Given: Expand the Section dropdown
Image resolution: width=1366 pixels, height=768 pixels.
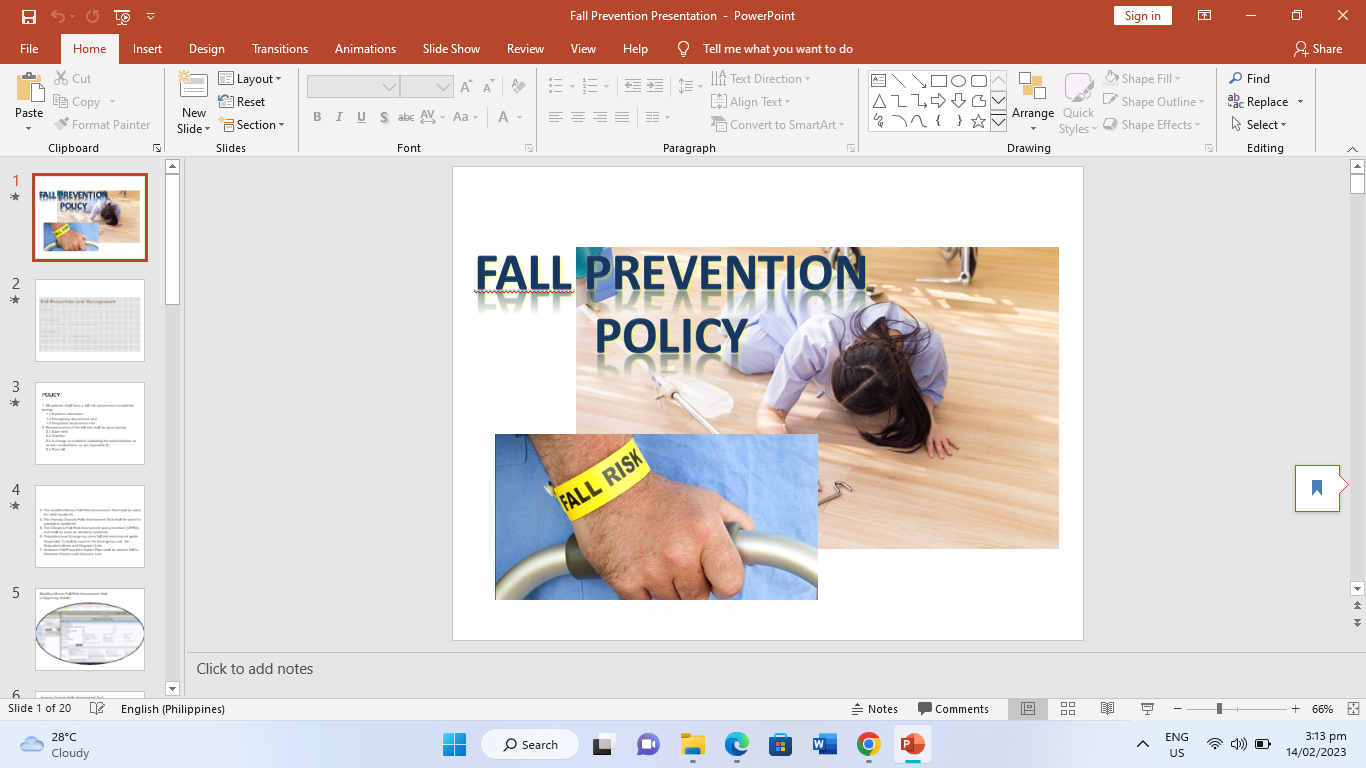Looking at the screenshot, I should [252, 125].
